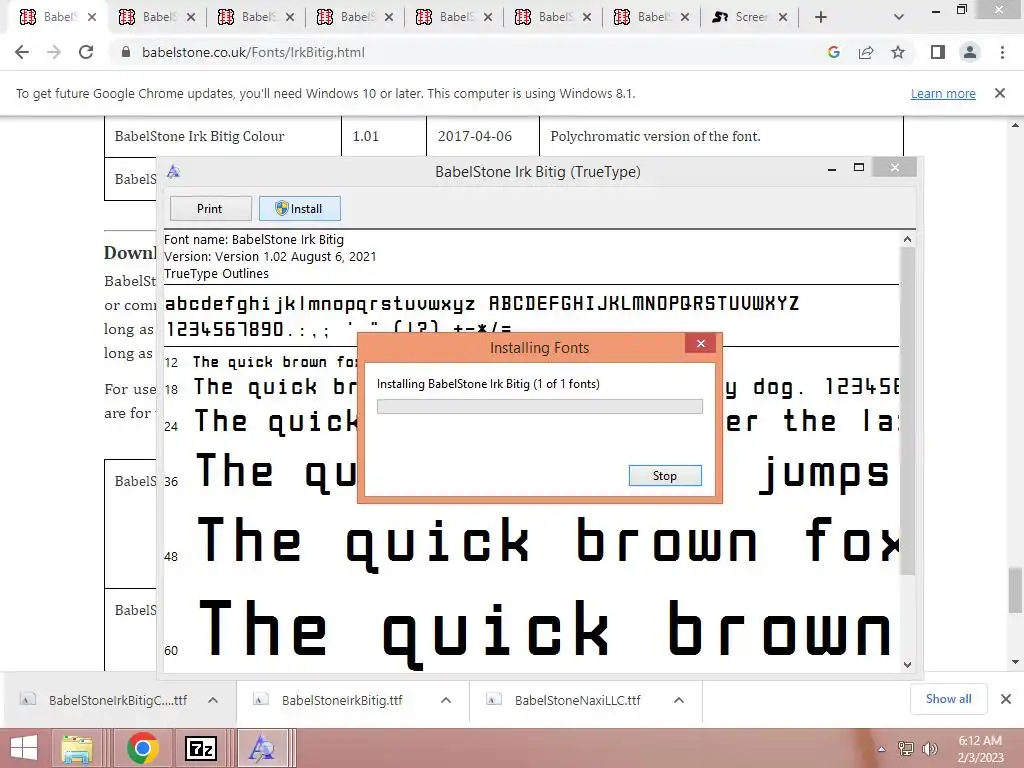
Task: Click the font installation progress bar
Action: (x=539, y=407)
